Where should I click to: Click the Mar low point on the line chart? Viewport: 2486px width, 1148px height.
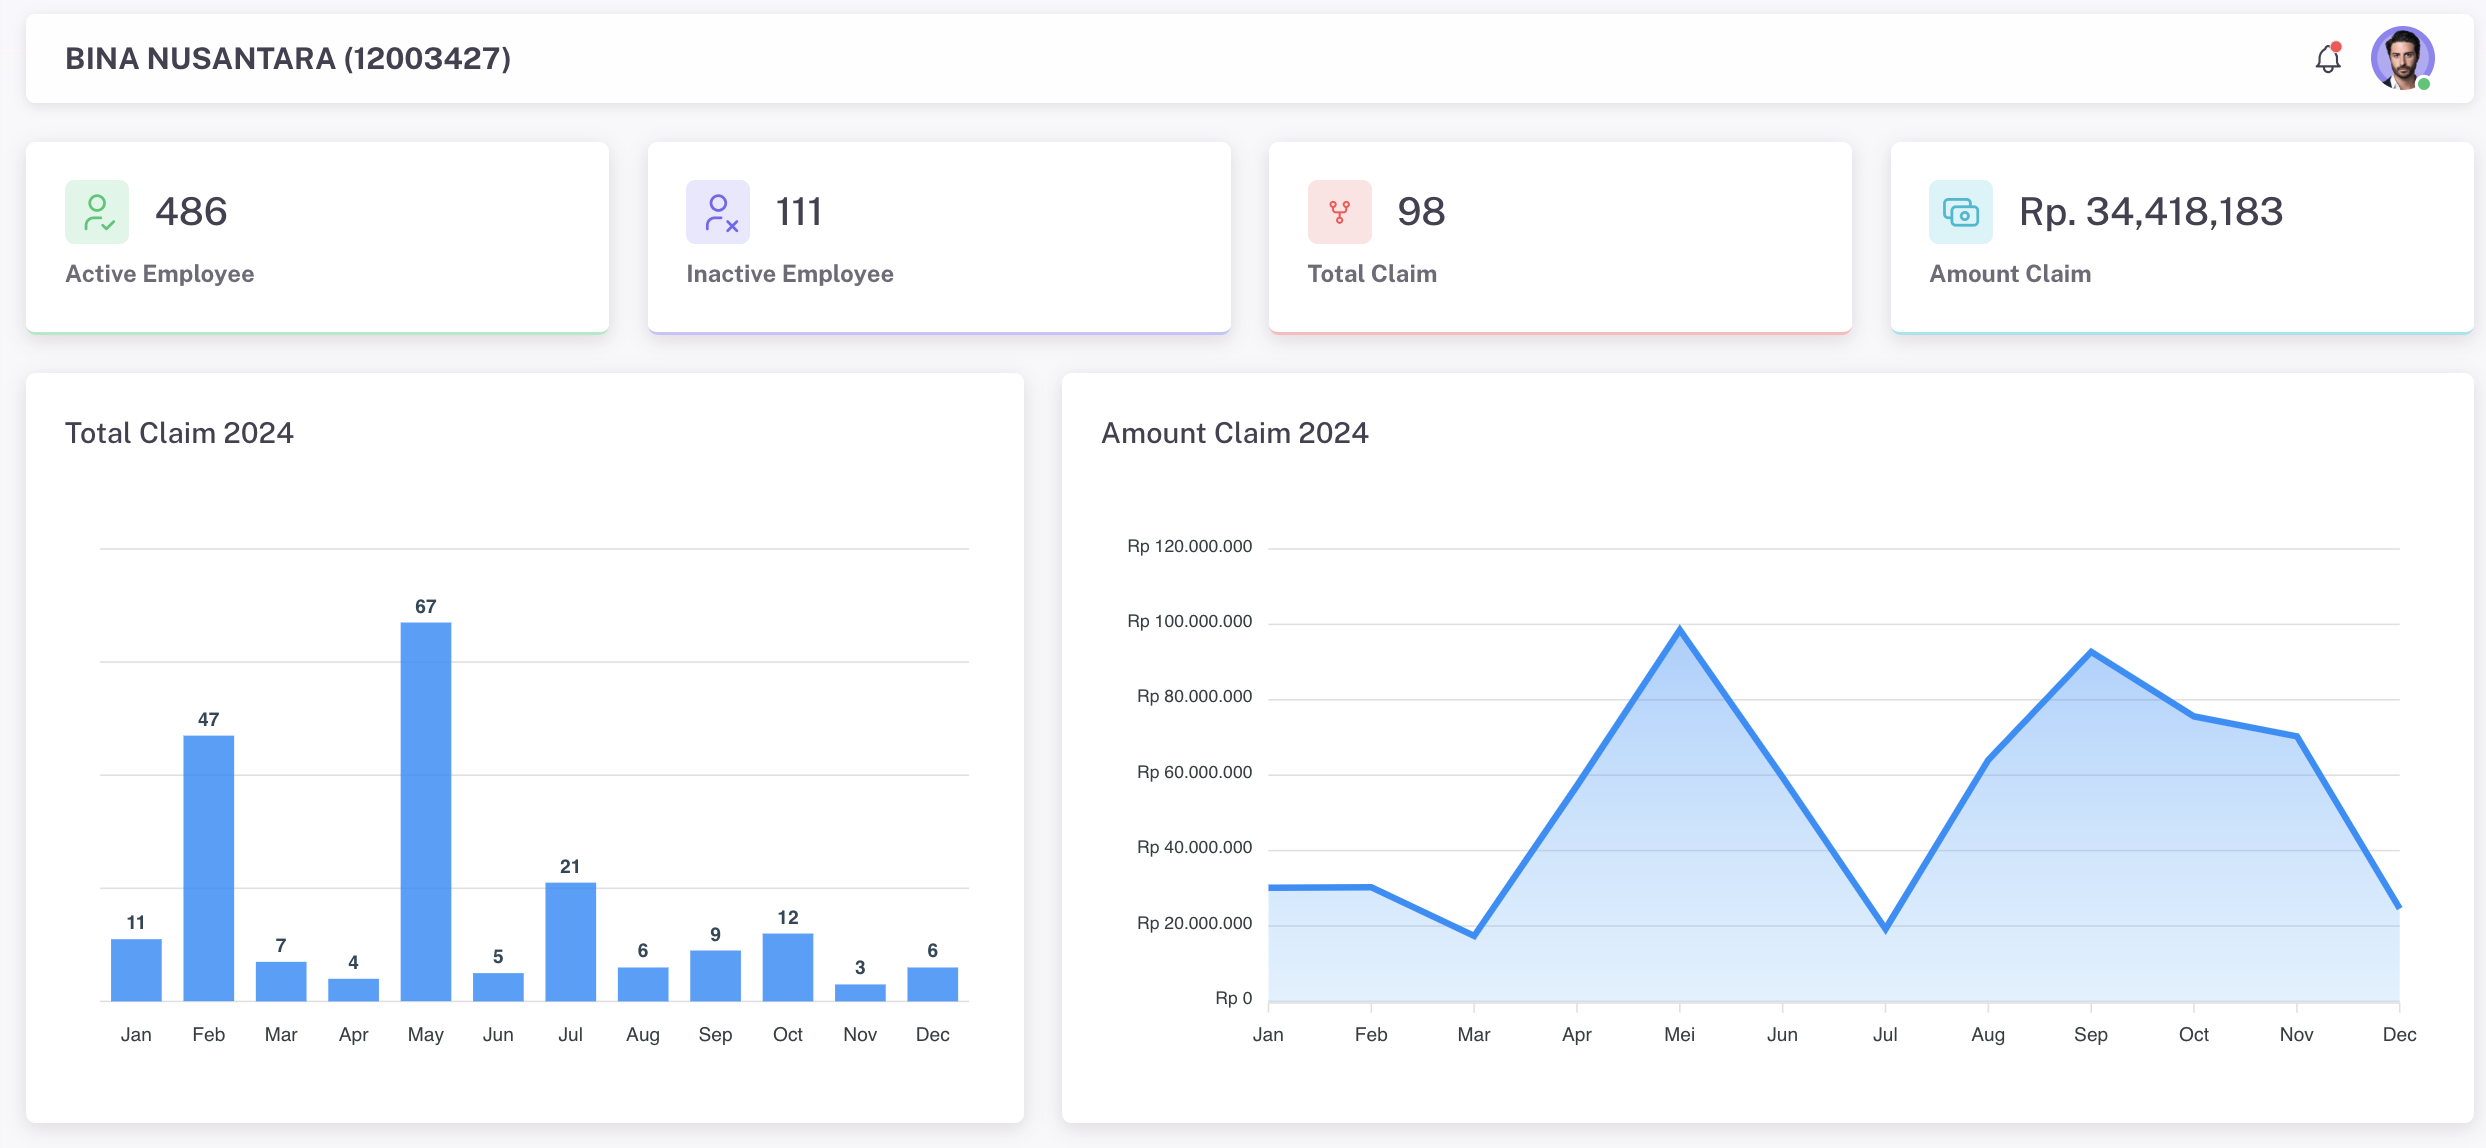coord(1474,935)
